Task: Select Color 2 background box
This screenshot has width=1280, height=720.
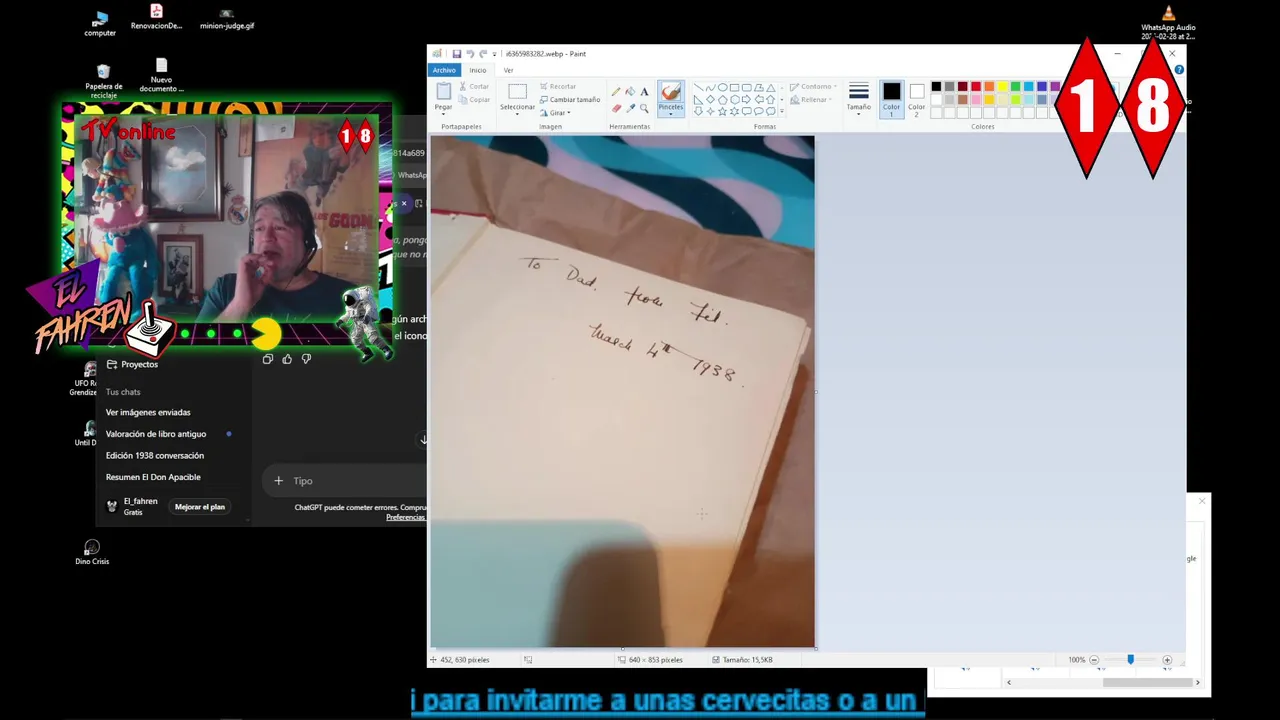Action: [917, 99]
